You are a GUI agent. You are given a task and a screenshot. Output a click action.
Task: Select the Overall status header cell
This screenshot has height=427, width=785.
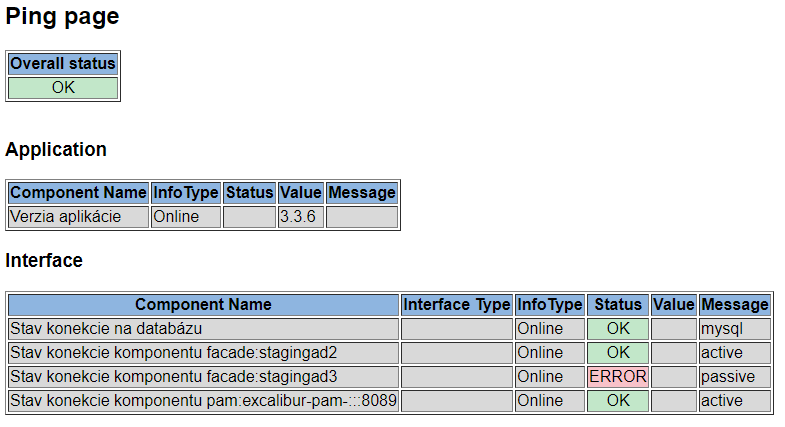(63, 64)
